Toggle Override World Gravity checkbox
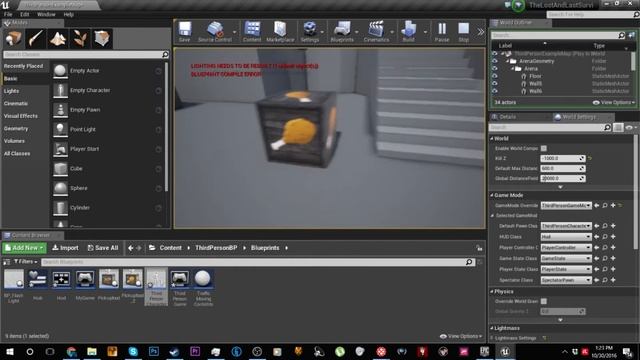640x360 pixels. coord(544,301)
